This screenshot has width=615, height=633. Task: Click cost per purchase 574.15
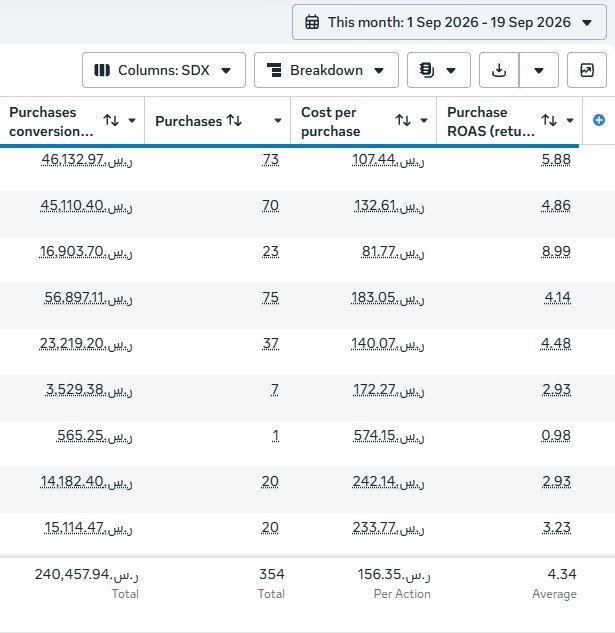(x=389, y=436)
